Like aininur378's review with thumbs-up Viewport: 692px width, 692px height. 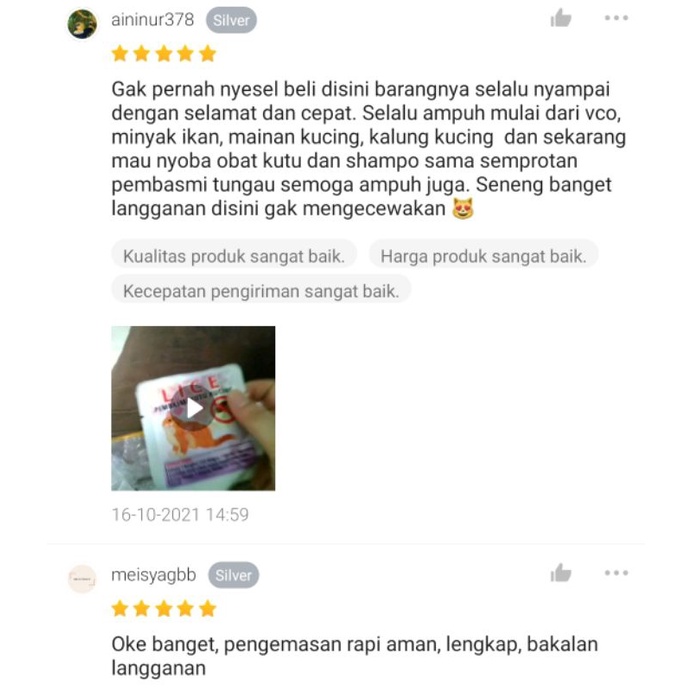tap(560, 18)
